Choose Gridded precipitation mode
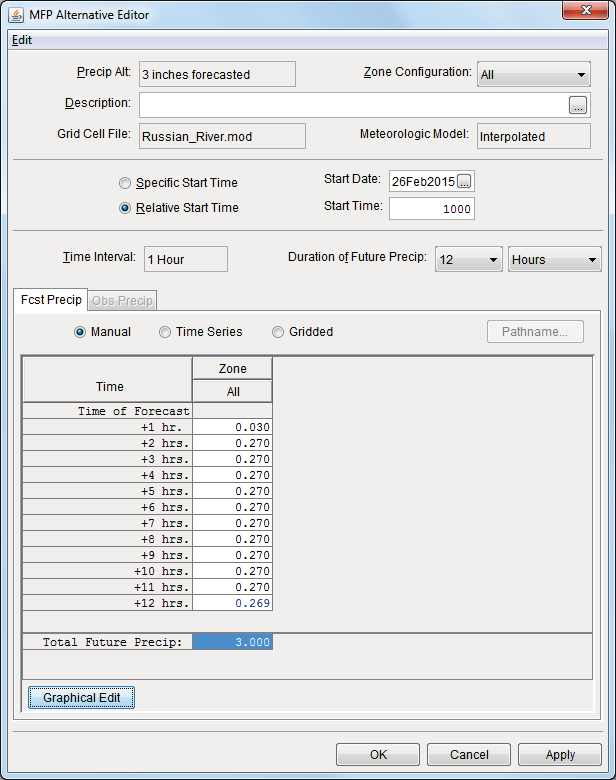Image resolution: width=616 pixels, height=780 pixels. click(x=278, y=332)
